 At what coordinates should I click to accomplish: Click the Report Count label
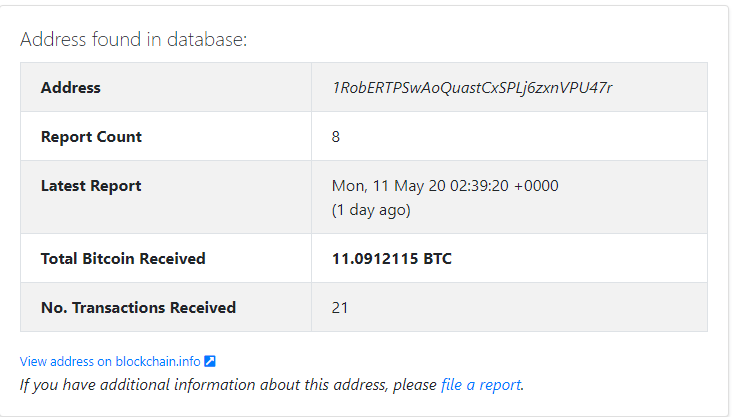[91, 137]
